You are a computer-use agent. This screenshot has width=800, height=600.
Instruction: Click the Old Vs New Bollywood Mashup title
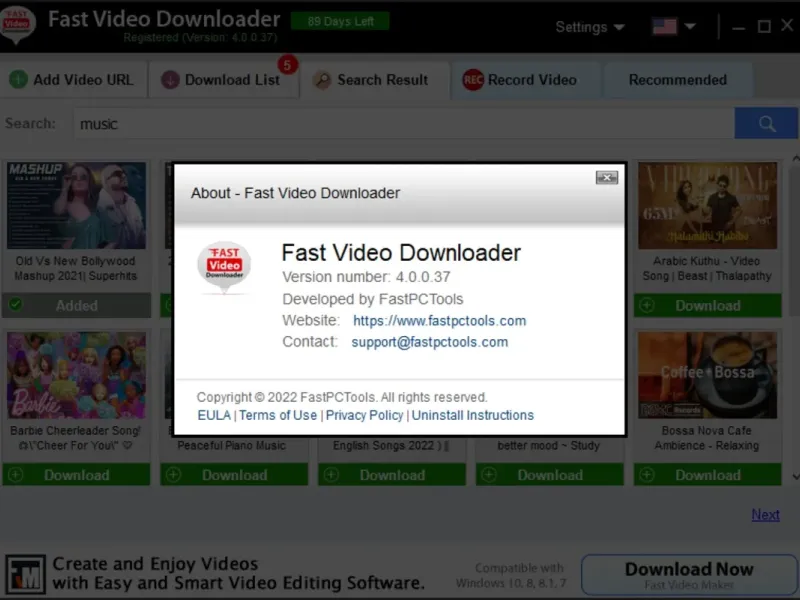tap(76, 268)
